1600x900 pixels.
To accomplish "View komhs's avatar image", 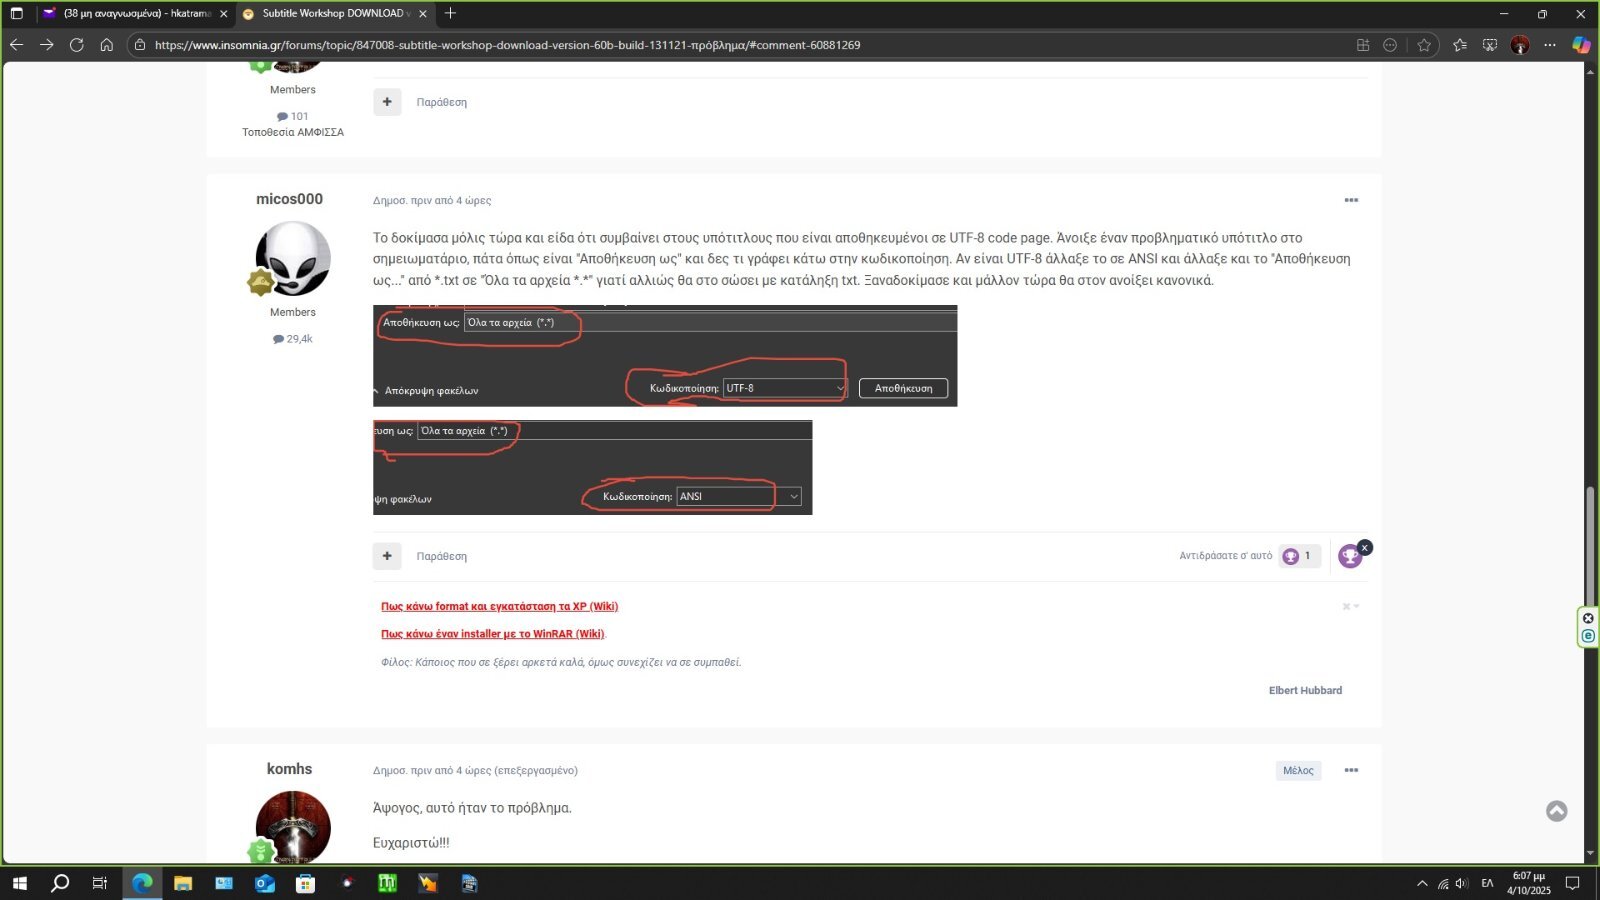I will pyautogui.click(x=293, y=827).
